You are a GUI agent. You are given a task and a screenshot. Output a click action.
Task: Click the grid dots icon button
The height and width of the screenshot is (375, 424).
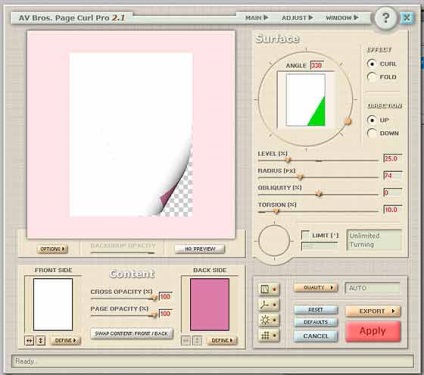[268, 335]
